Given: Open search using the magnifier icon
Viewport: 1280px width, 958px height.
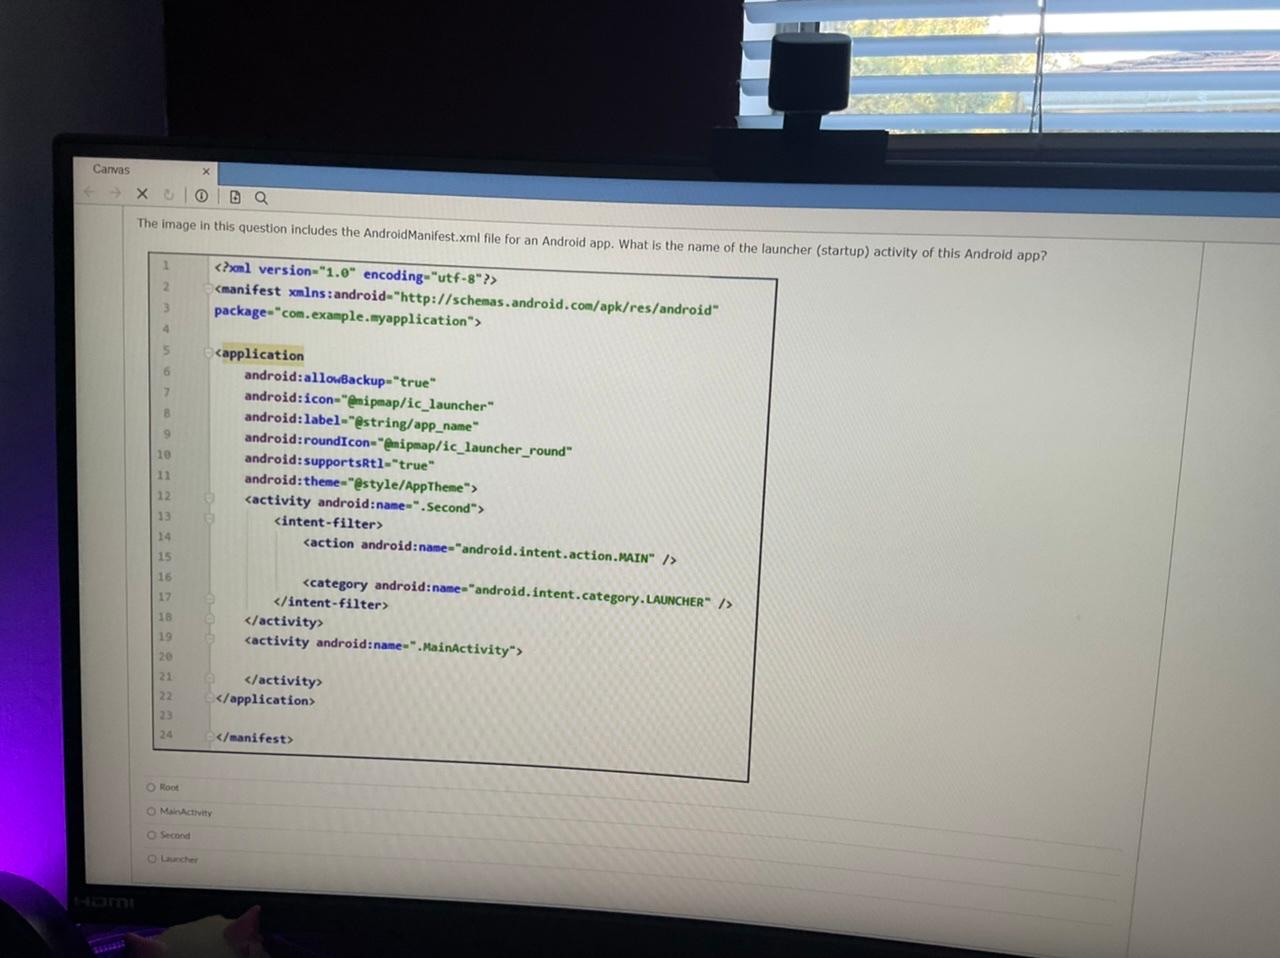Looking at the screenshot, I should click(260, 198).
